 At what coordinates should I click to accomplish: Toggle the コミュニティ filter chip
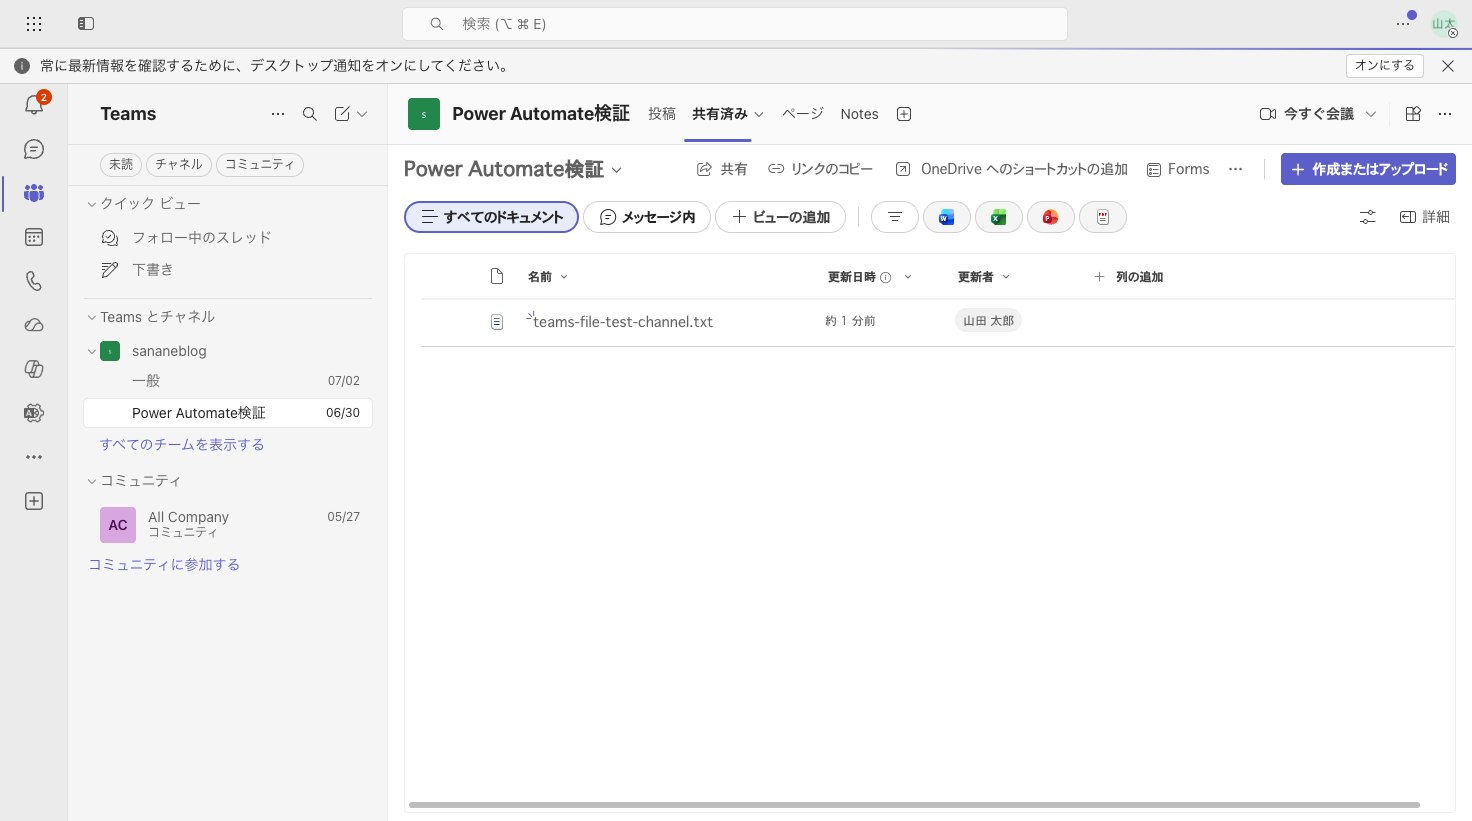coord(260,164)
